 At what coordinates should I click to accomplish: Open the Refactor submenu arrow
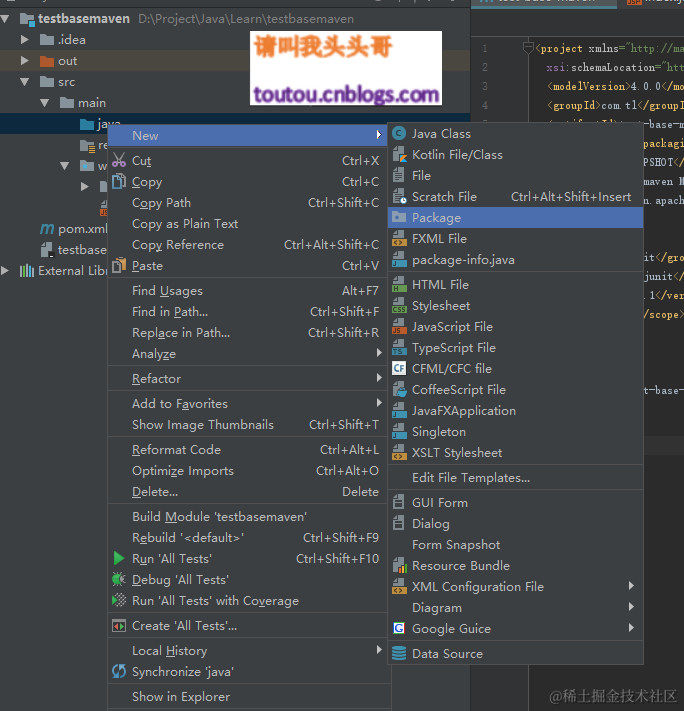point(379,378)
